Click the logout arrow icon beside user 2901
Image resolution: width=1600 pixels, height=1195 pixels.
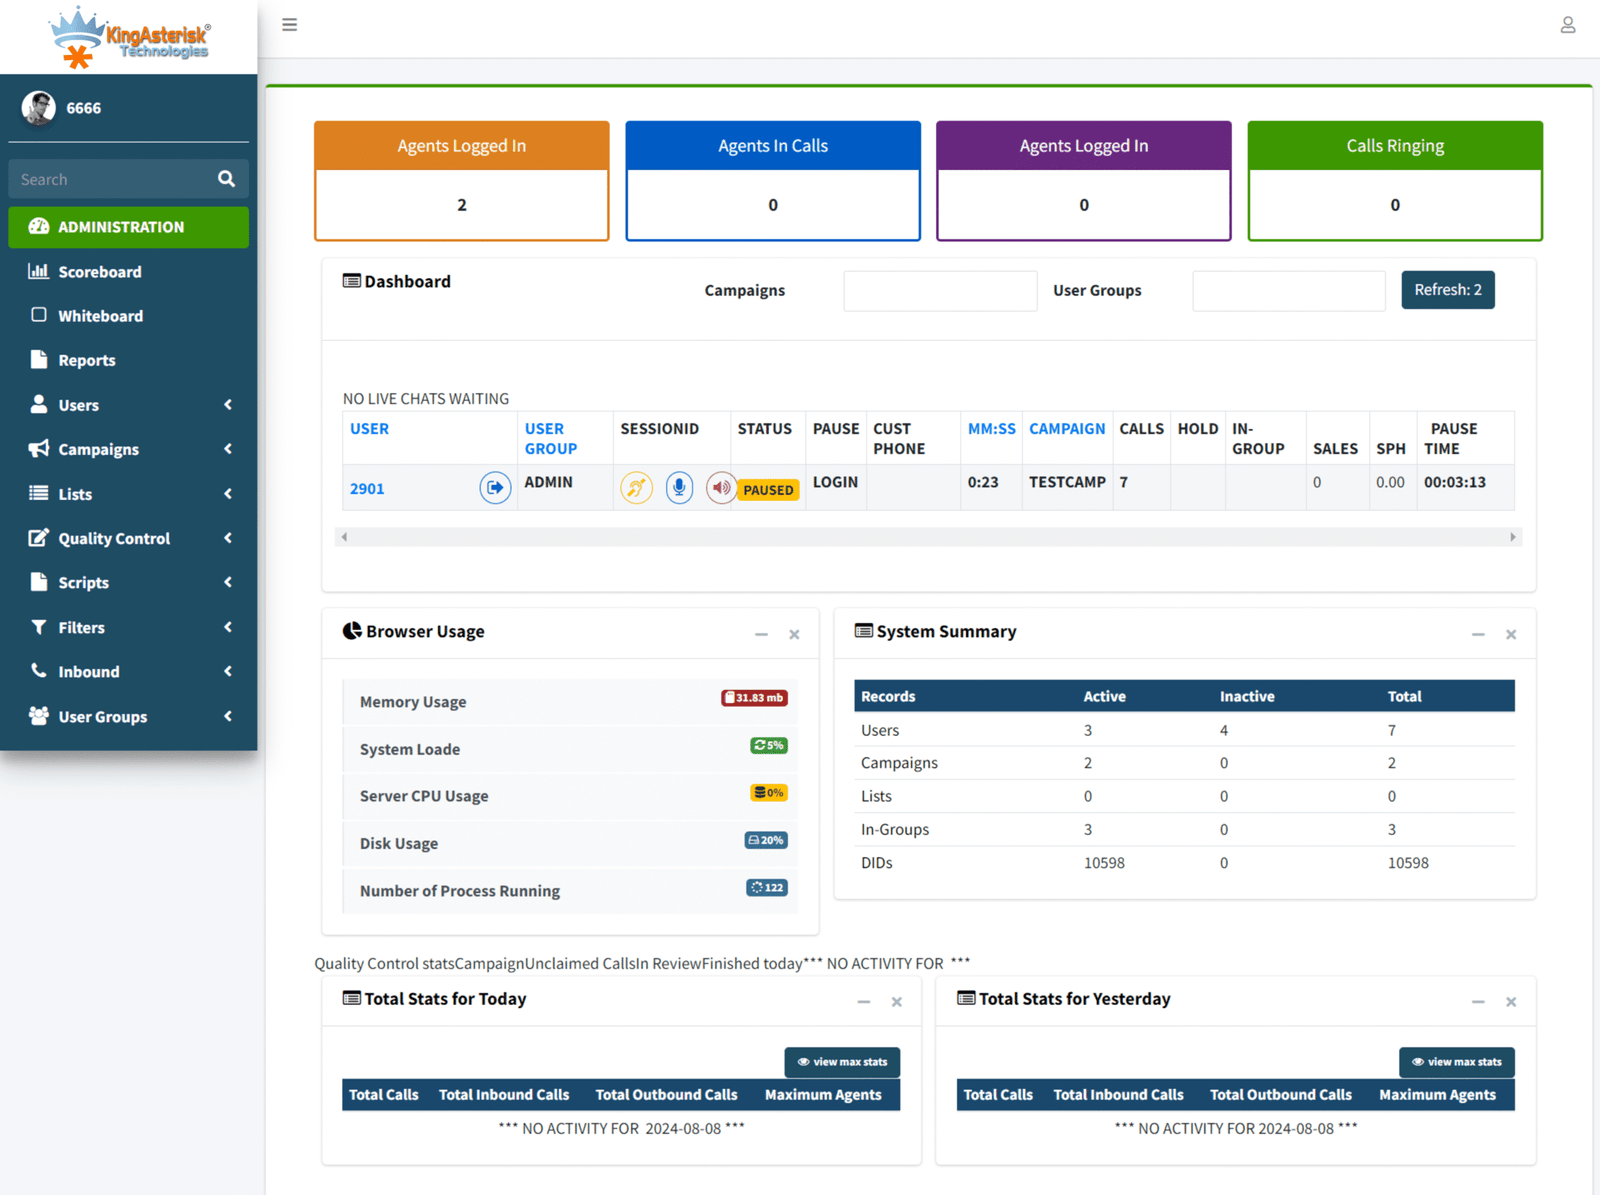pos(495,488)
